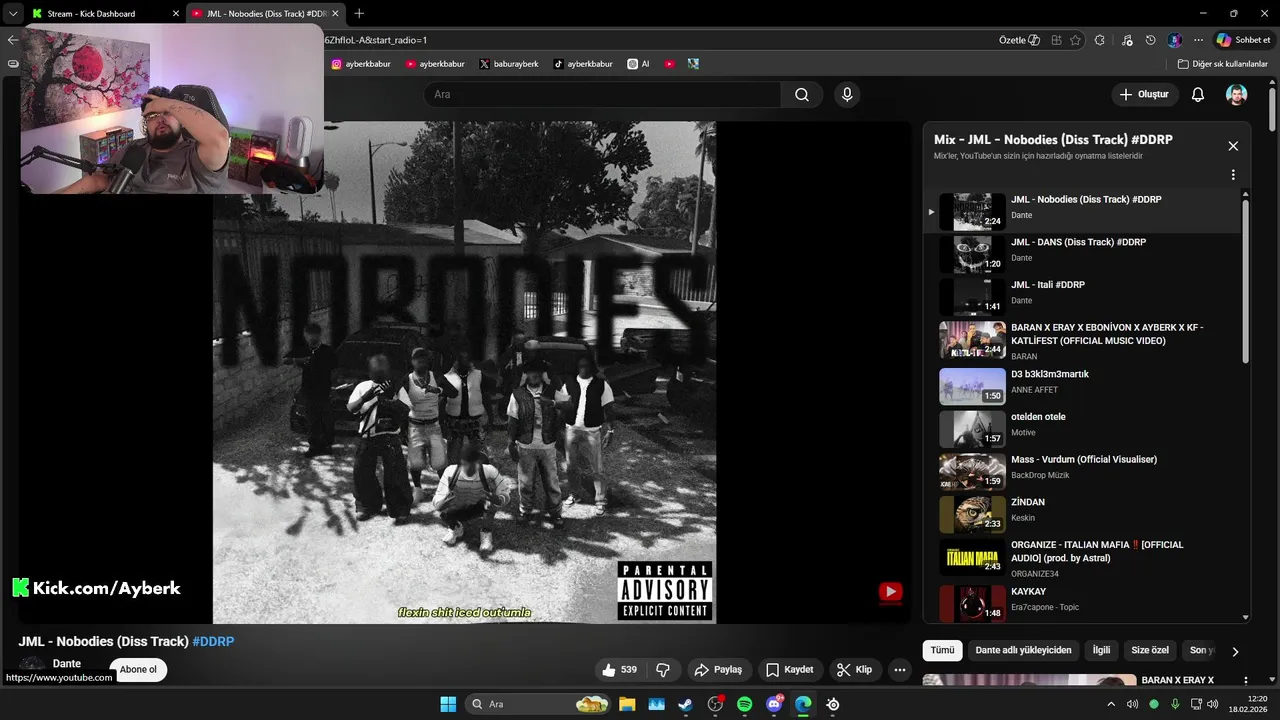Play otelden otele by Motive
This screenshot has height=720, width=1280.
pos(1084,429)
